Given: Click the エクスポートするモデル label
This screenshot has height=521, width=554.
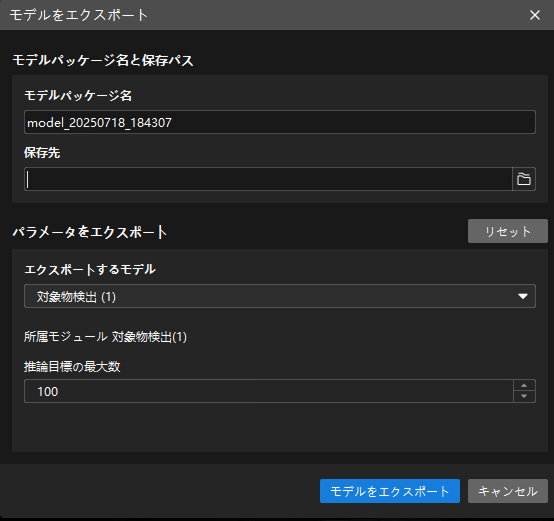Looking at the screenshot, I should click(90, 270).
